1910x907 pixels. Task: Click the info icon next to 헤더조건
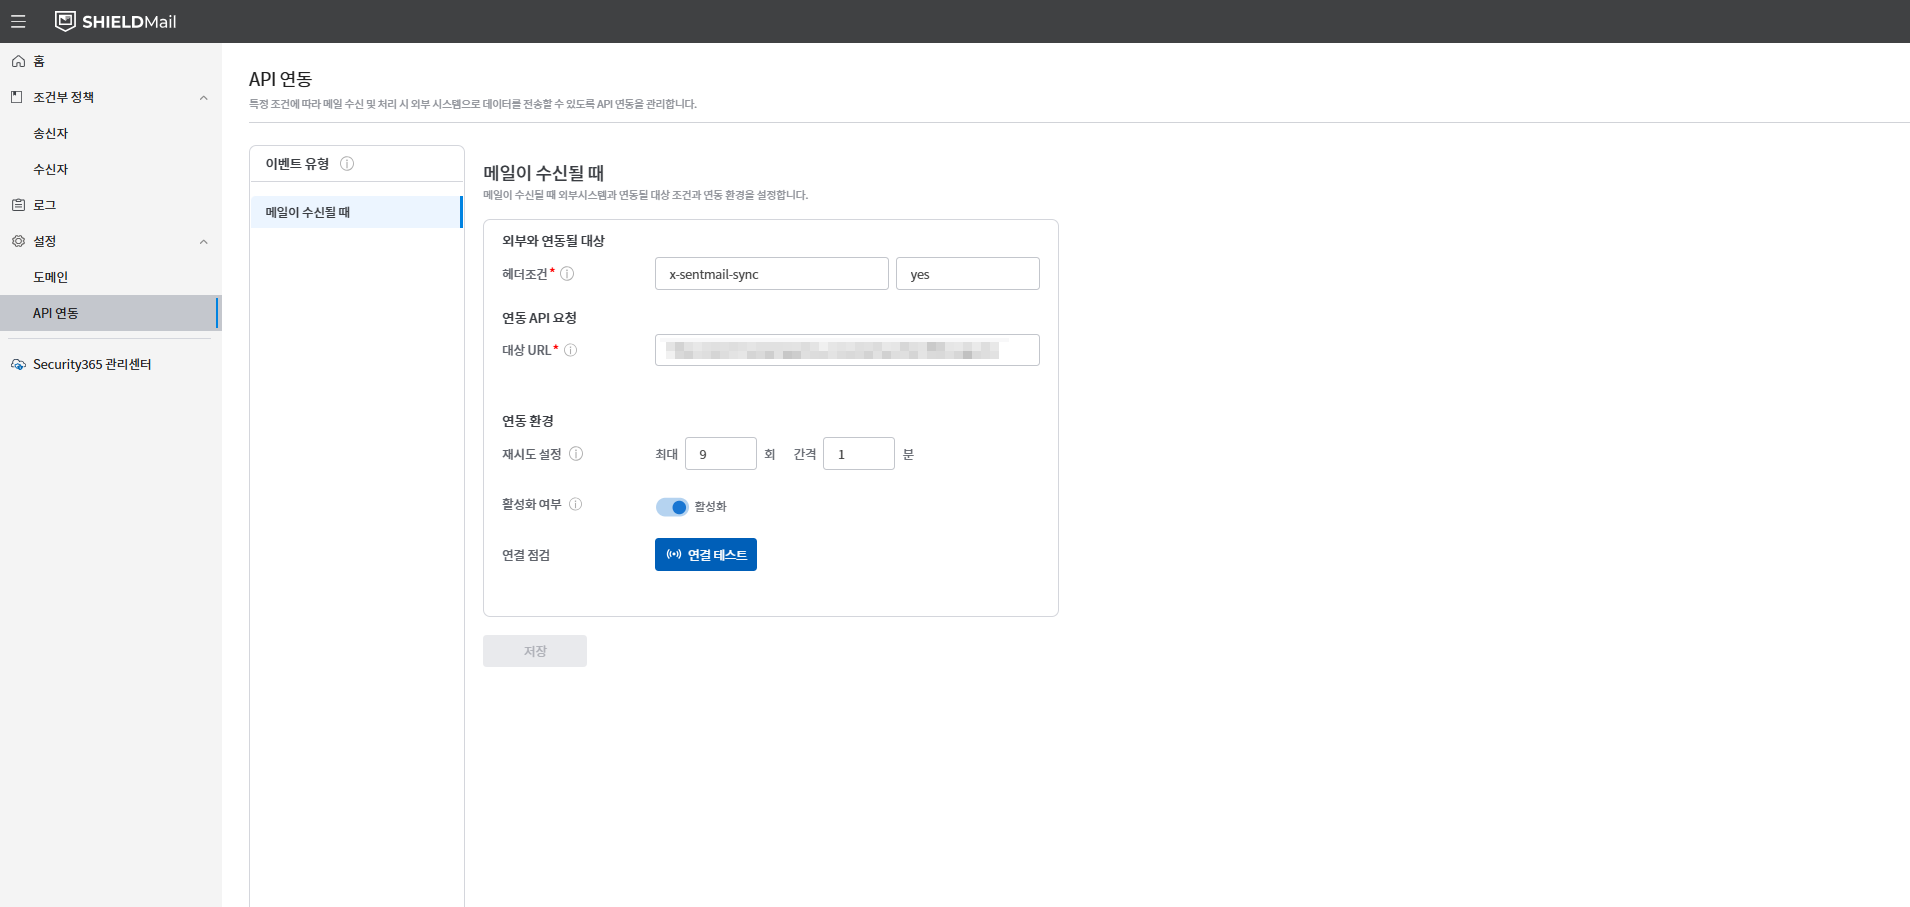click(x=567, y=274)
